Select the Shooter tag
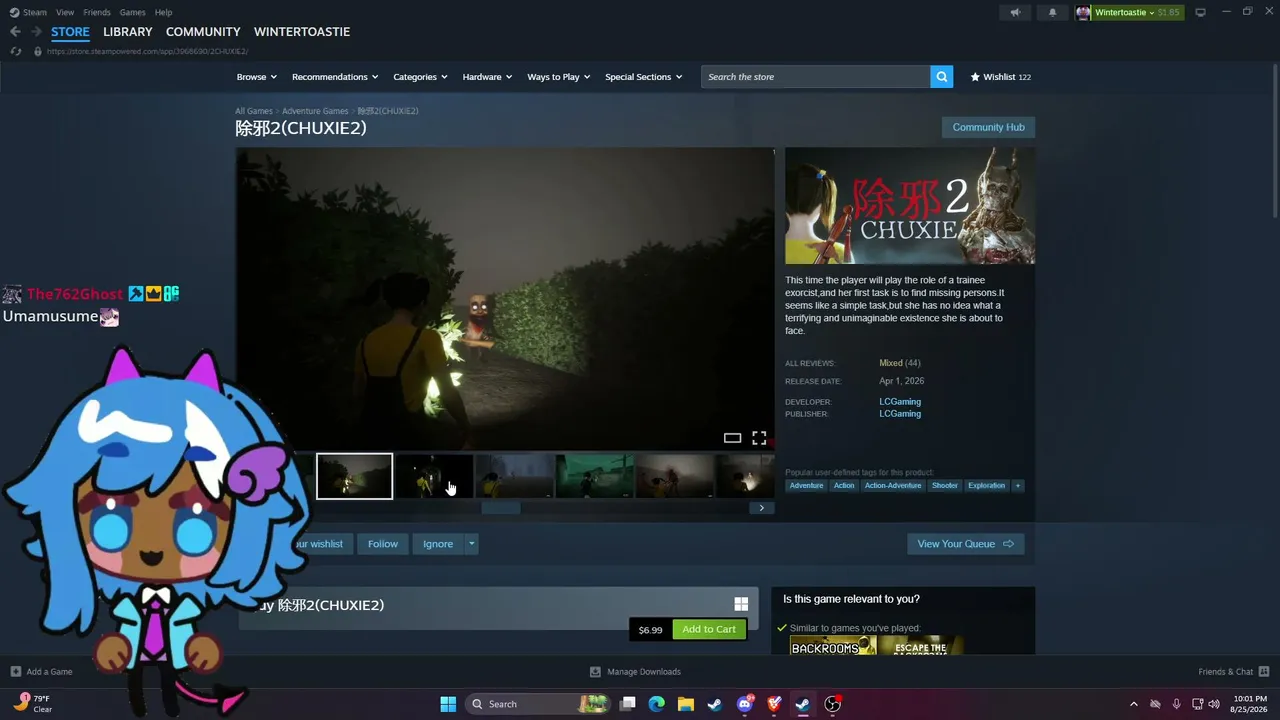Viewport: 1280px width, 720px height. click(x=945, y=486)
